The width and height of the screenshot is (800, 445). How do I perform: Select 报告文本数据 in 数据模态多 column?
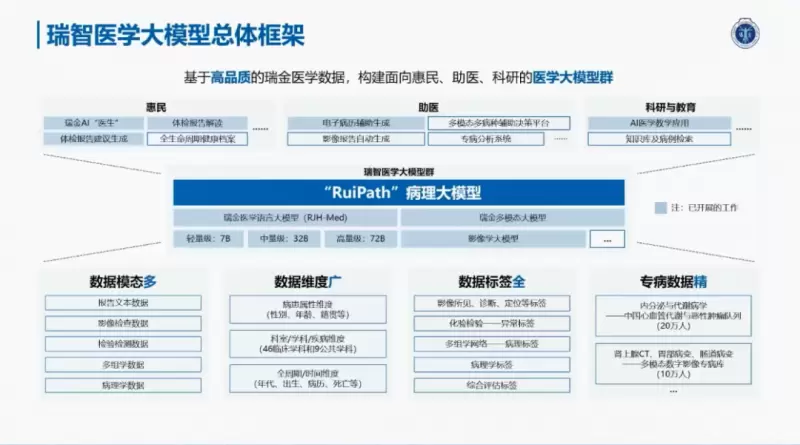pyautogui.click(x=122, y=302)
